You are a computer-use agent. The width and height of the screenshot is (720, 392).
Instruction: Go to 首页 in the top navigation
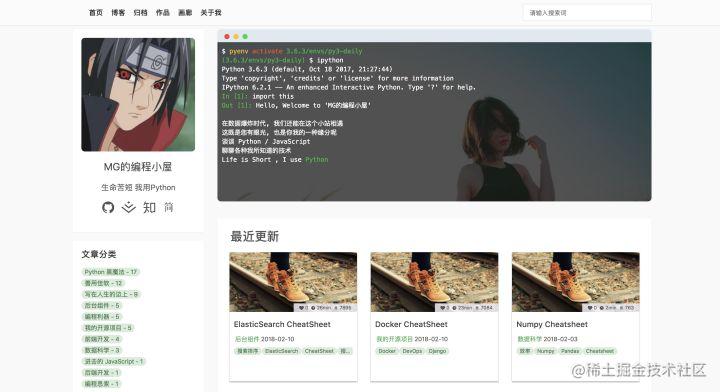point(96,13)
